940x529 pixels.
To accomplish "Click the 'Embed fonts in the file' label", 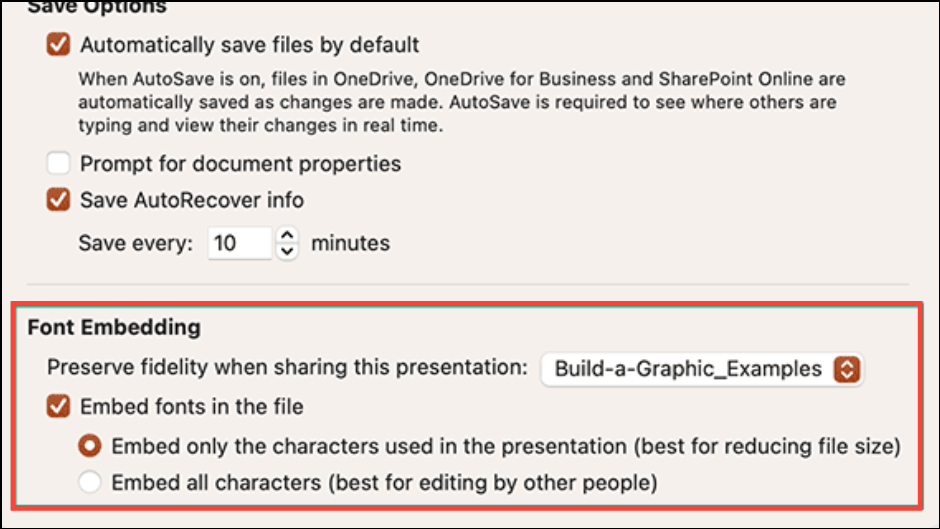I will pos(192,407).
